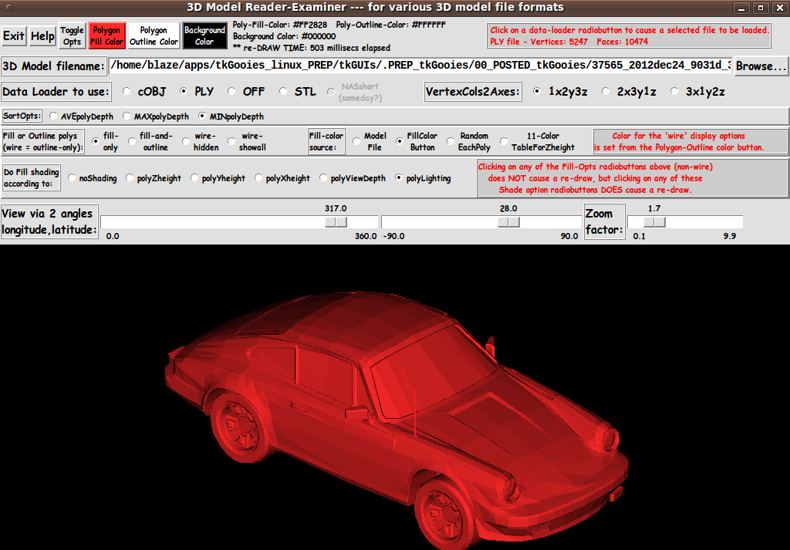Viewport: 790px width, 550px height.
Task: Click the 'Fill-color source:' label
Action: (326, 142)
